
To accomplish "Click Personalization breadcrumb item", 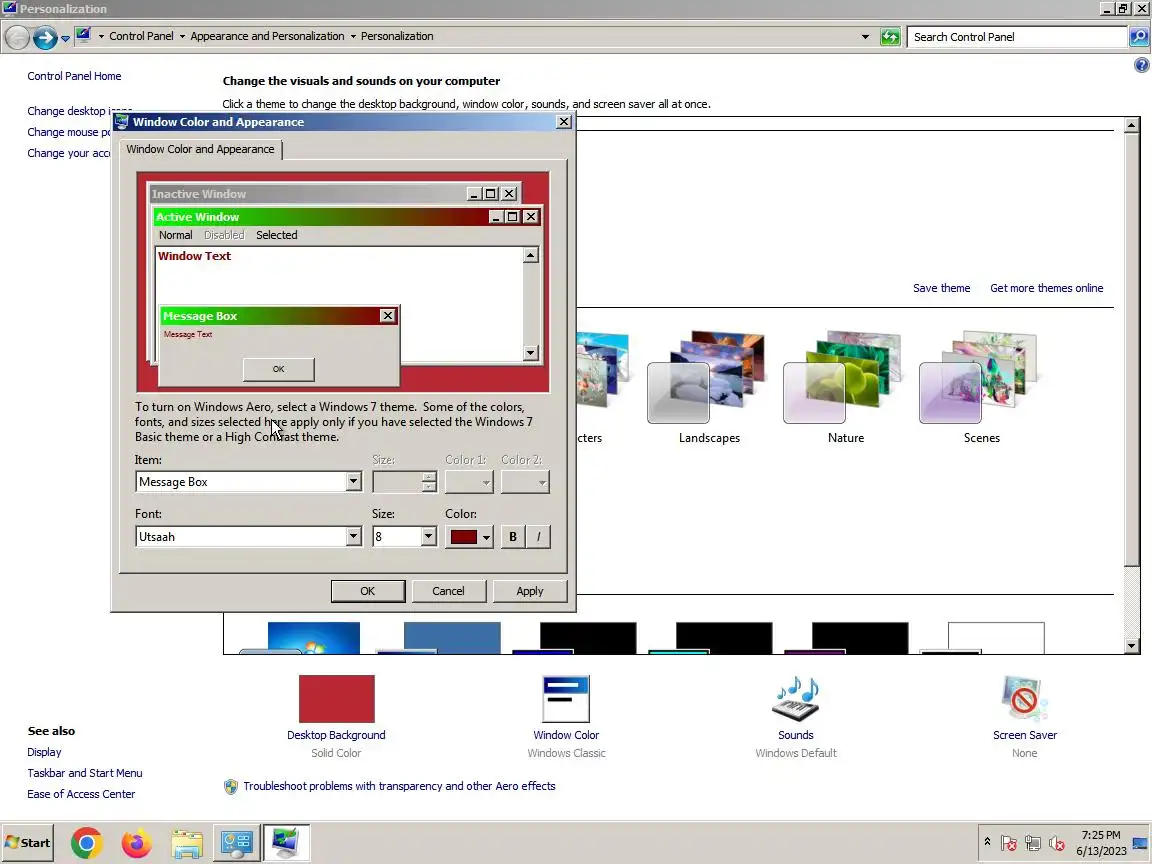I will [397, 36].
